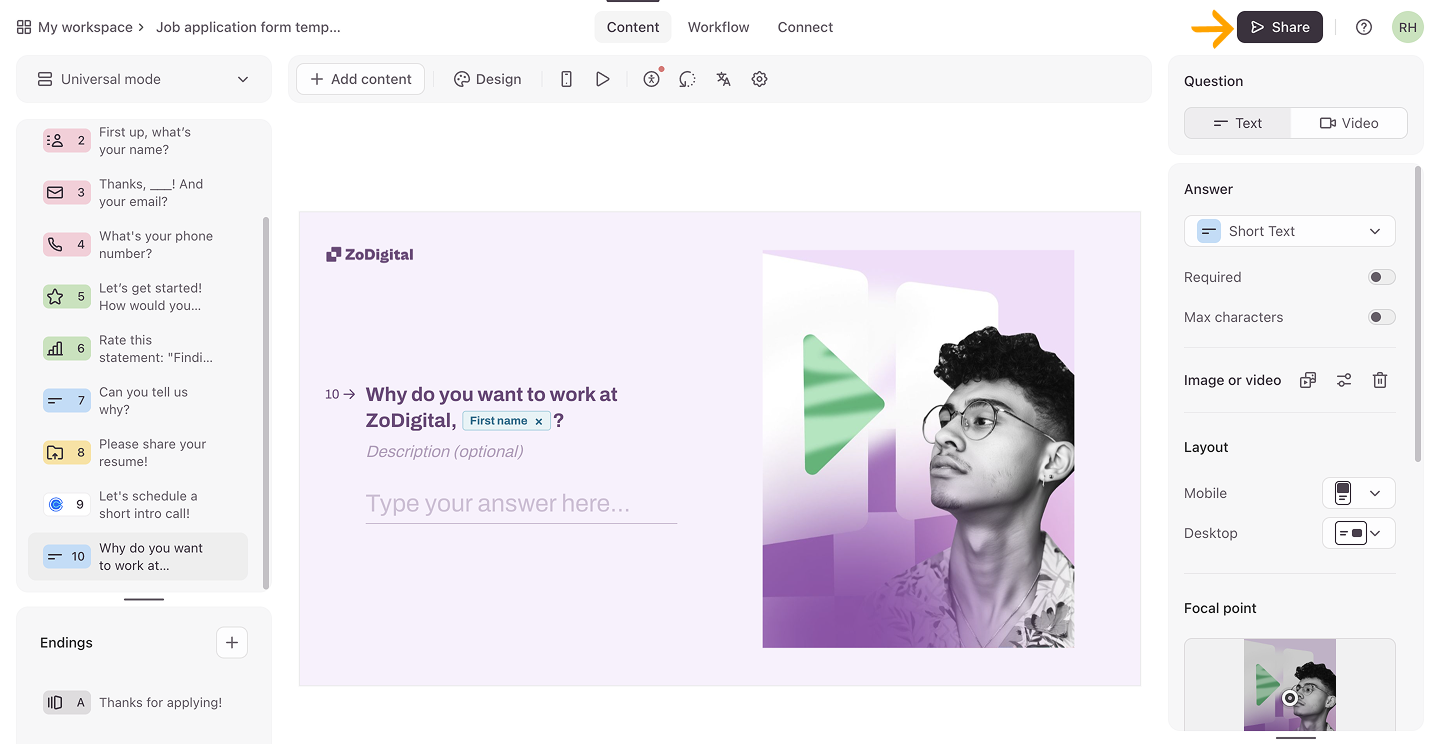Screen dimensions: 1440x744
Task: Switch to the Workflow tab
Action: [718, 27]
